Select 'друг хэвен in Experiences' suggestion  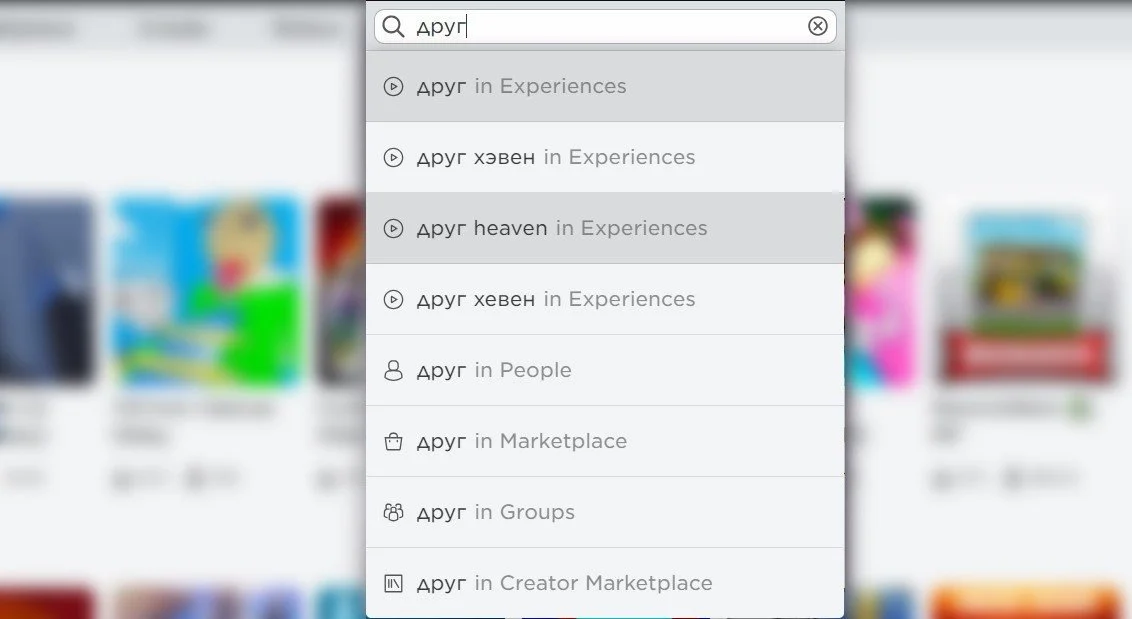coord(605,157)
